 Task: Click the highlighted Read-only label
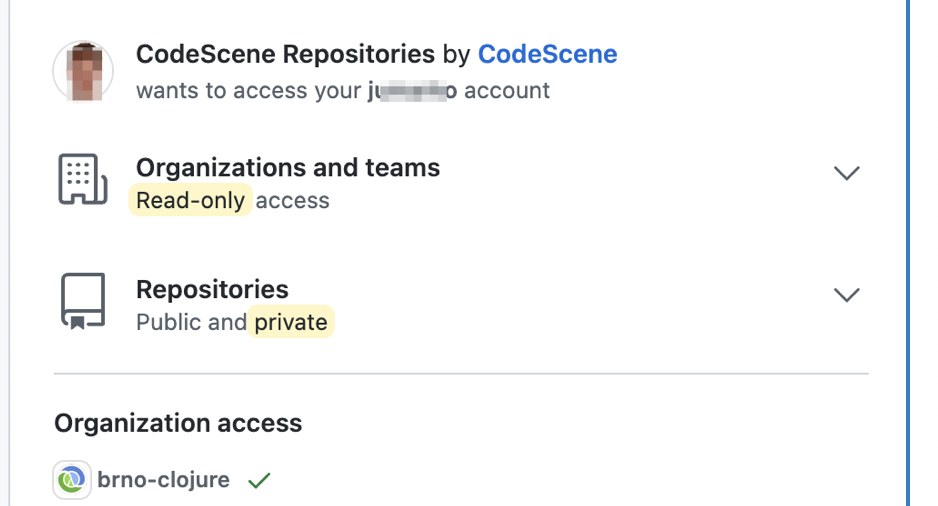[190, 200]
